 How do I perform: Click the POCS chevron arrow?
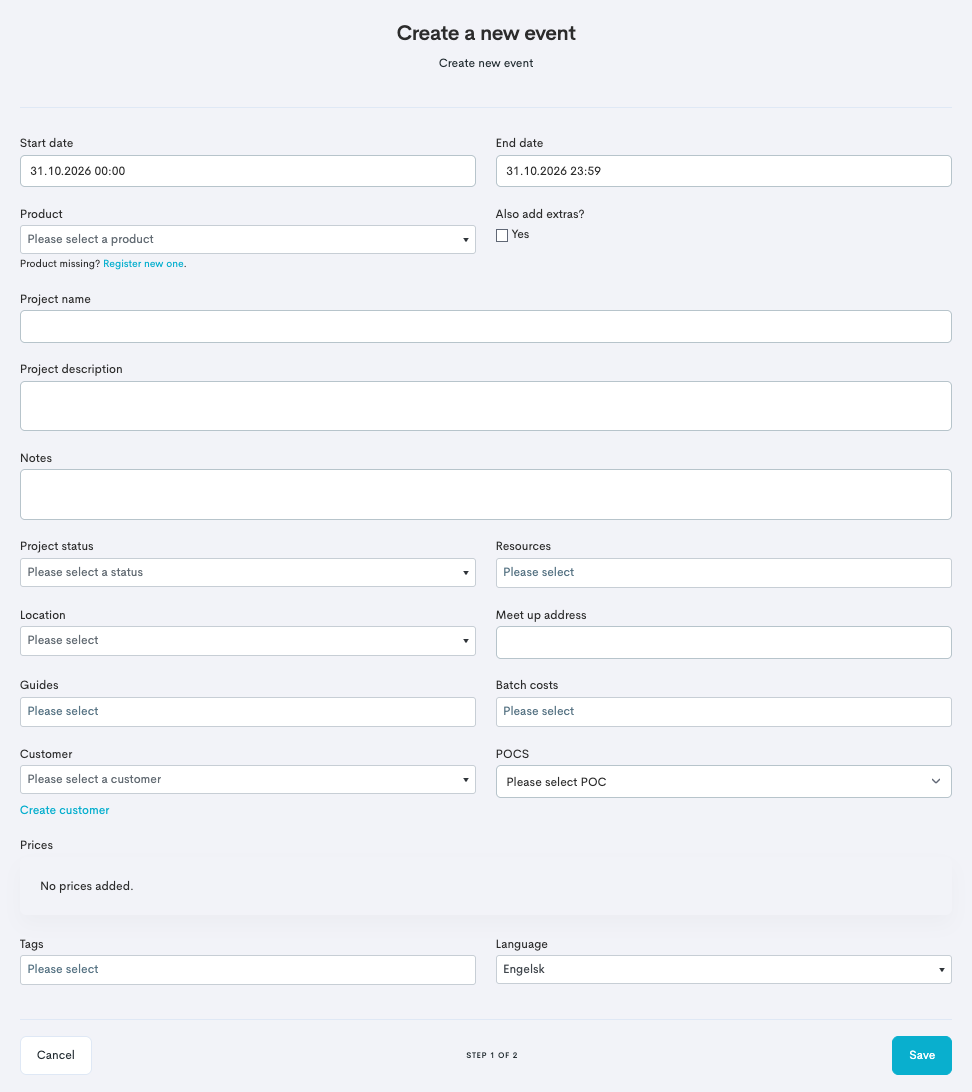(x=936, y=781)
